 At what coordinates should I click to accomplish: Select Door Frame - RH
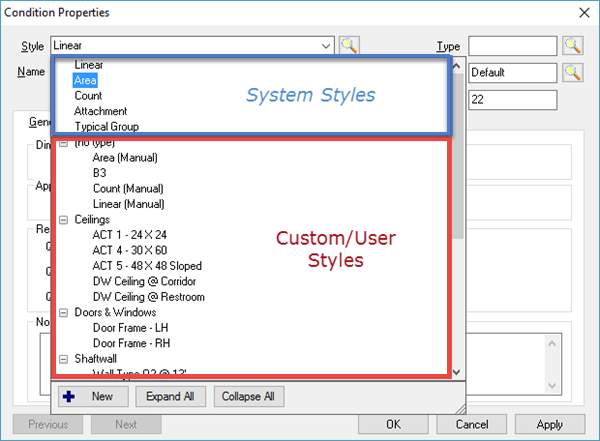click(131, 343)
